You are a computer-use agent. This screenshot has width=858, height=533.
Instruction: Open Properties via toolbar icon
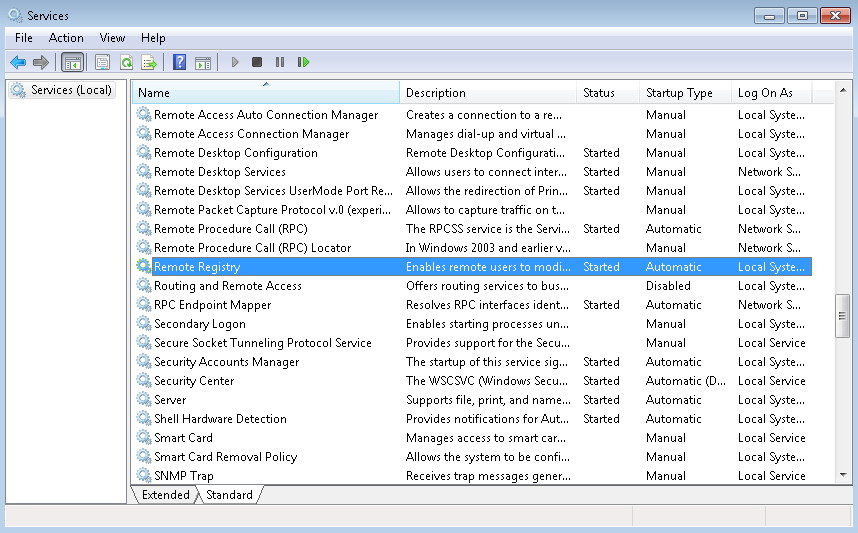(x=102, y=62)
